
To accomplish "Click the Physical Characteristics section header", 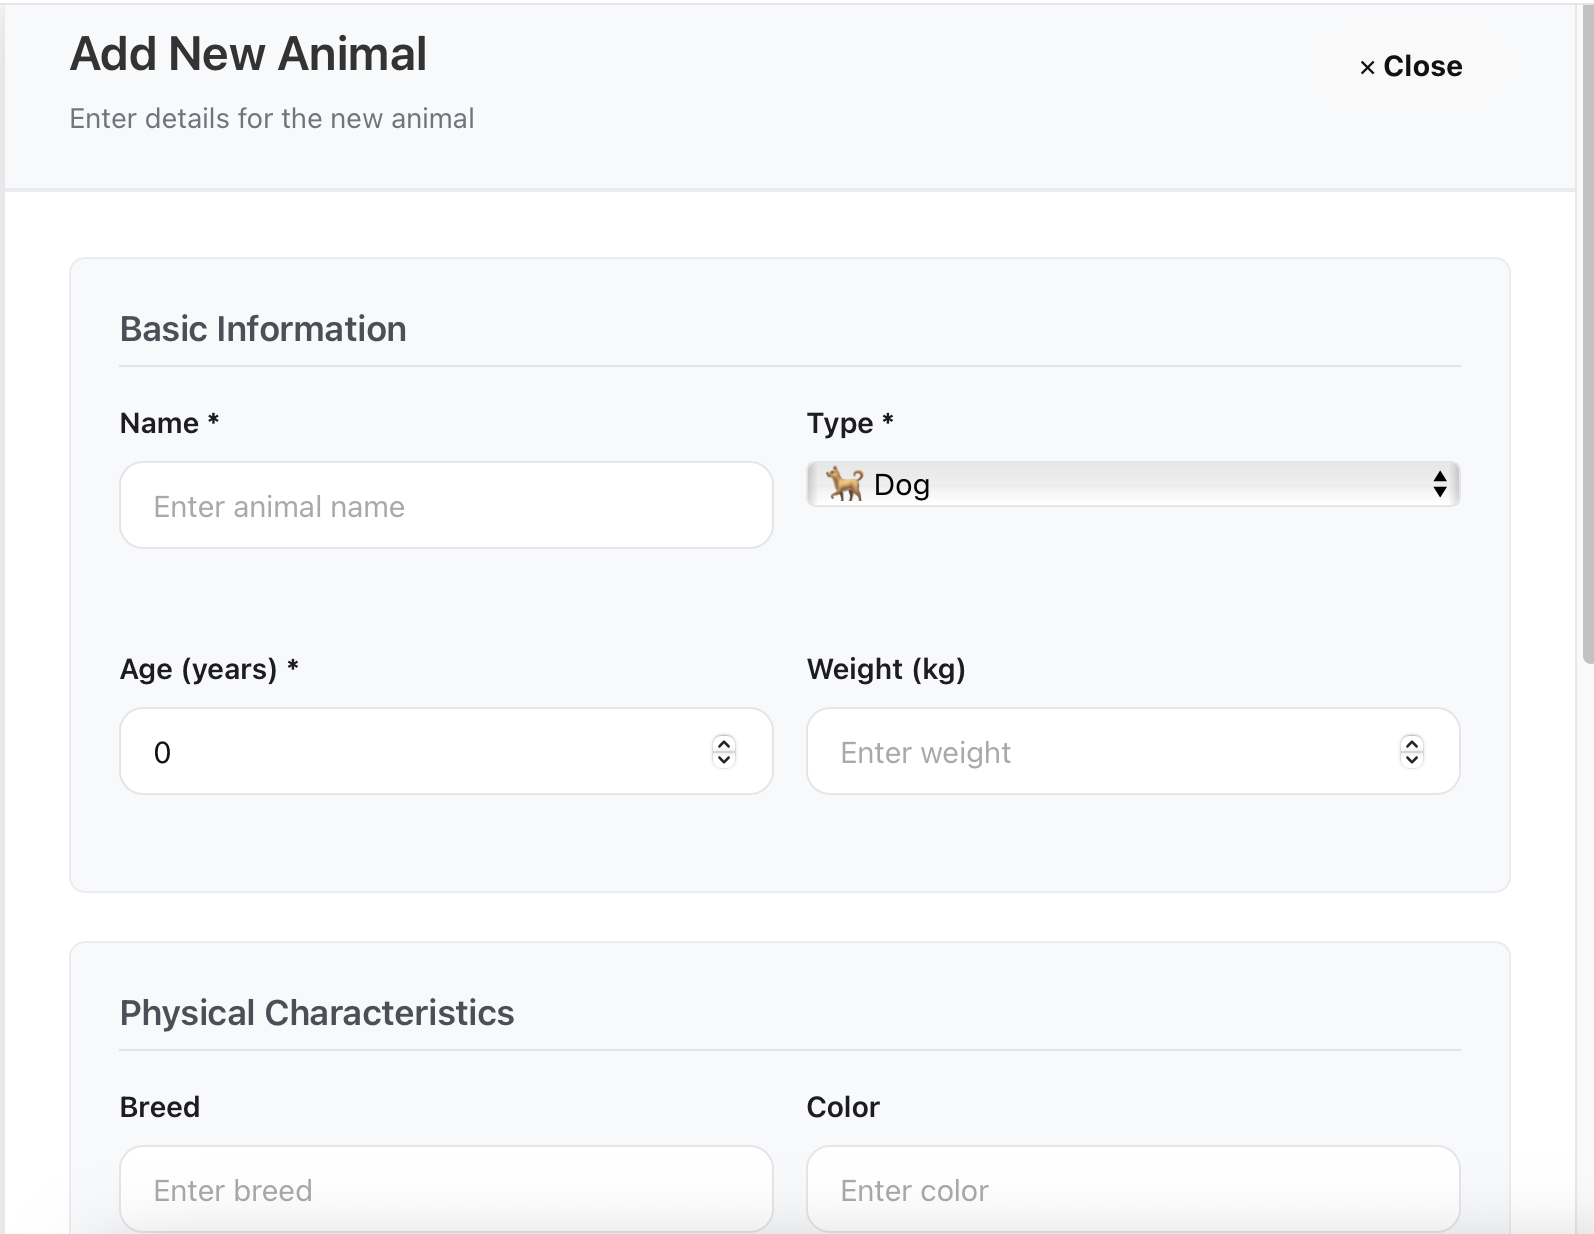I will (x=317, y=1013).
